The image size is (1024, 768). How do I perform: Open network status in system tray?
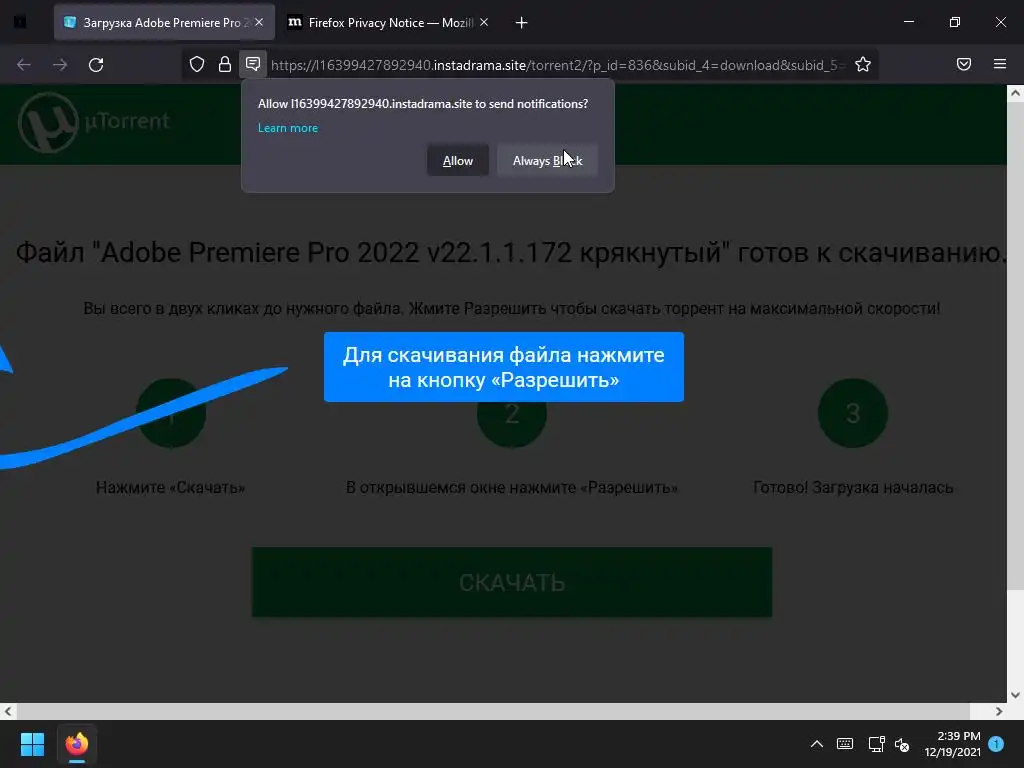click(876, 744)
